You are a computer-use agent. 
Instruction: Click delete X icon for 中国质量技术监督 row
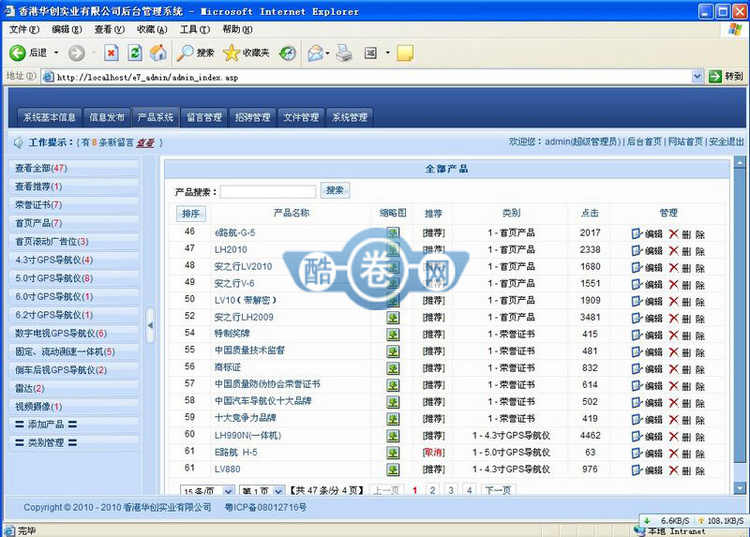click(x=673, y=352)
